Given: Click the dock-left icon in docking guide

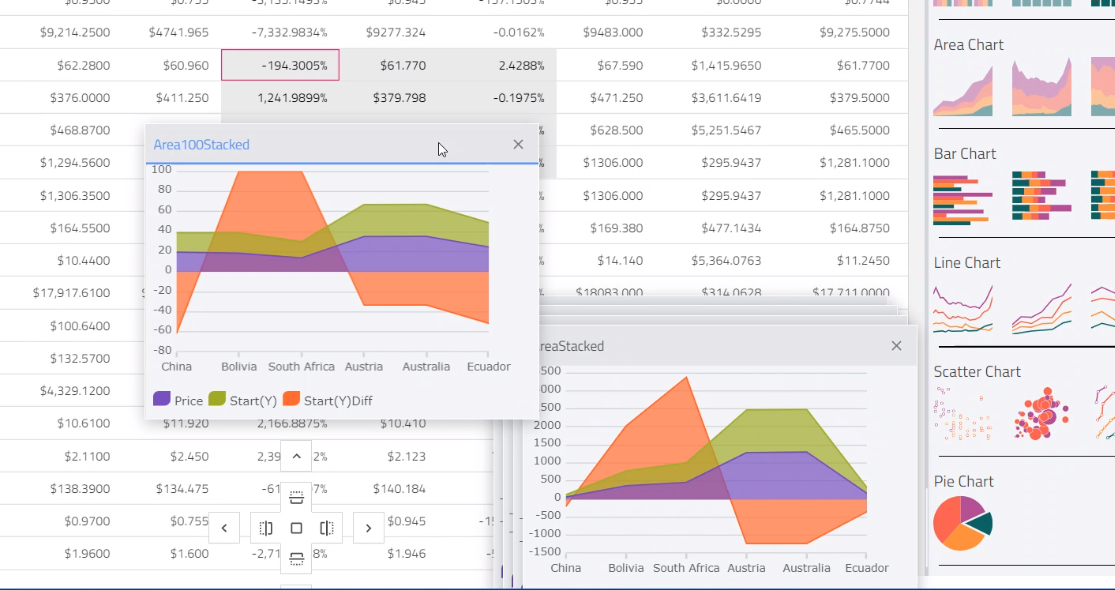Looking at the screenshot, I should tap(265, 527).
